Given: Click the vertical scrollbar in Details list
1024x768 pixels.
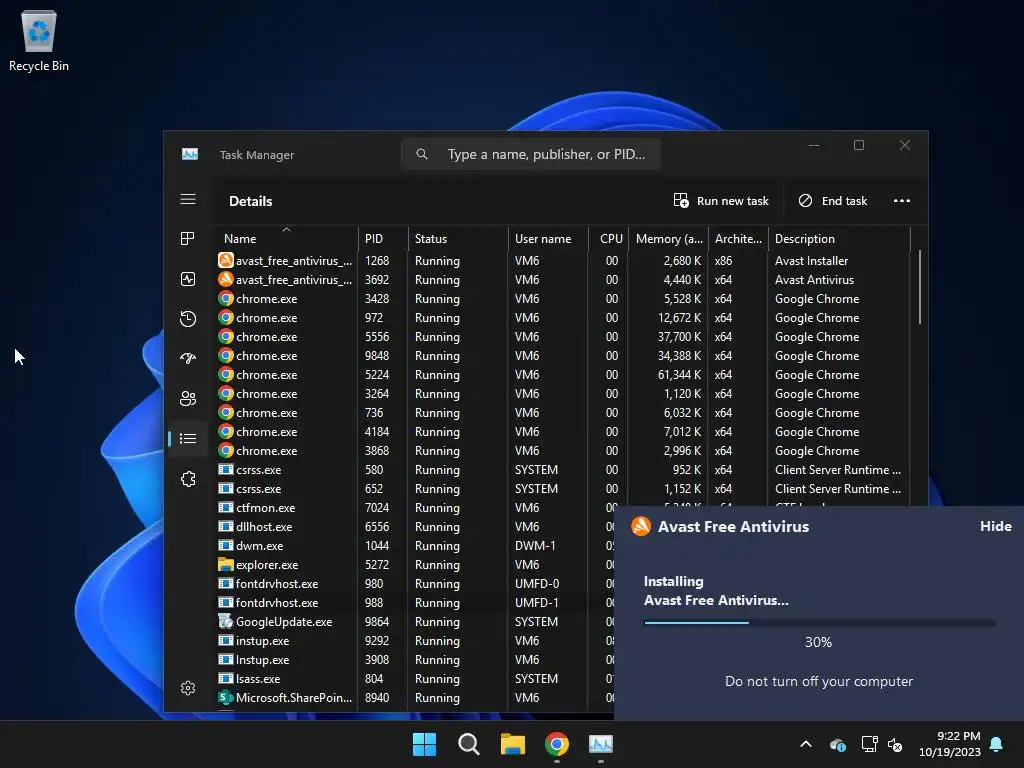Looking at the screenshot, I should click(920, 287).
